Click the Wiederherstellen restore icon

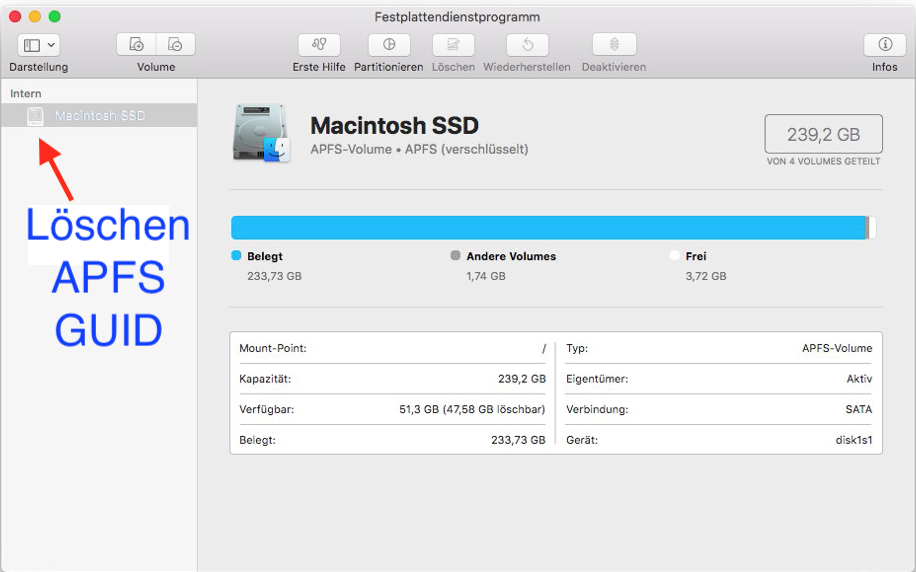coord(527,45)
